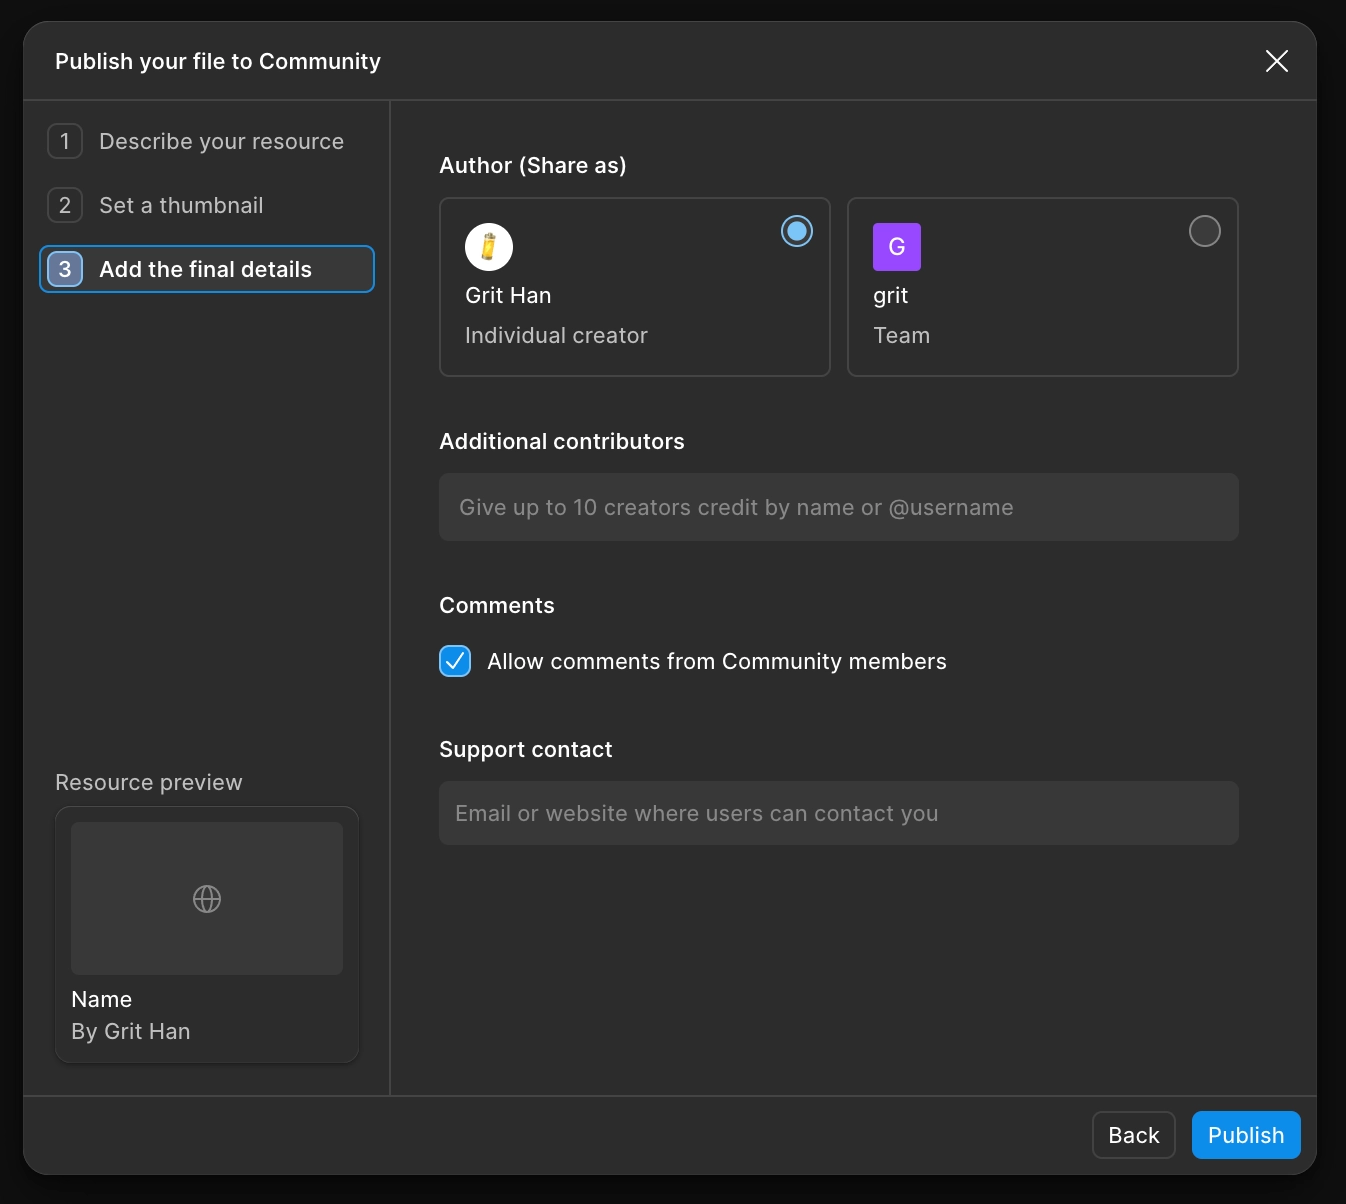Select Grit Han individual creator radio button
Viewport: 1346px width, 1204px height.
[x=796, y=231]
